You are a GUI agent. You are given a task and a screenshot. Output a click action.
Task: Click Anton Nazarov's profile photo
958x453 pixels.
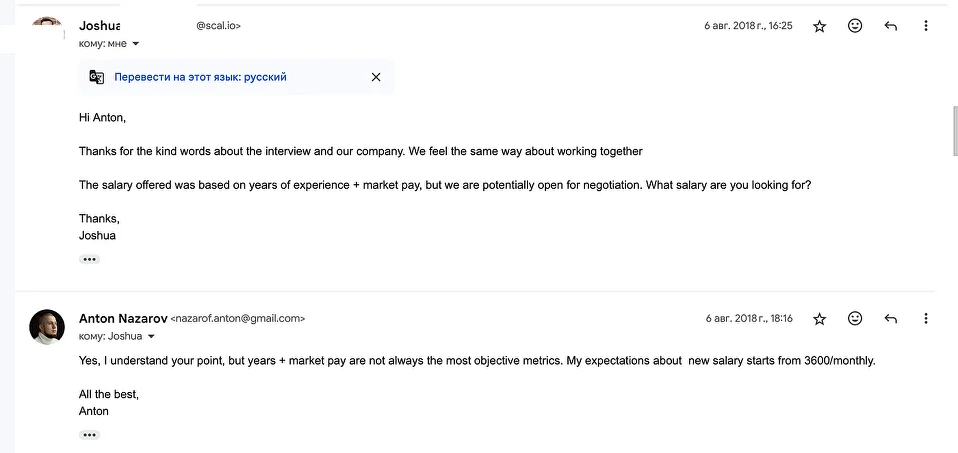[x=47, y=326]
